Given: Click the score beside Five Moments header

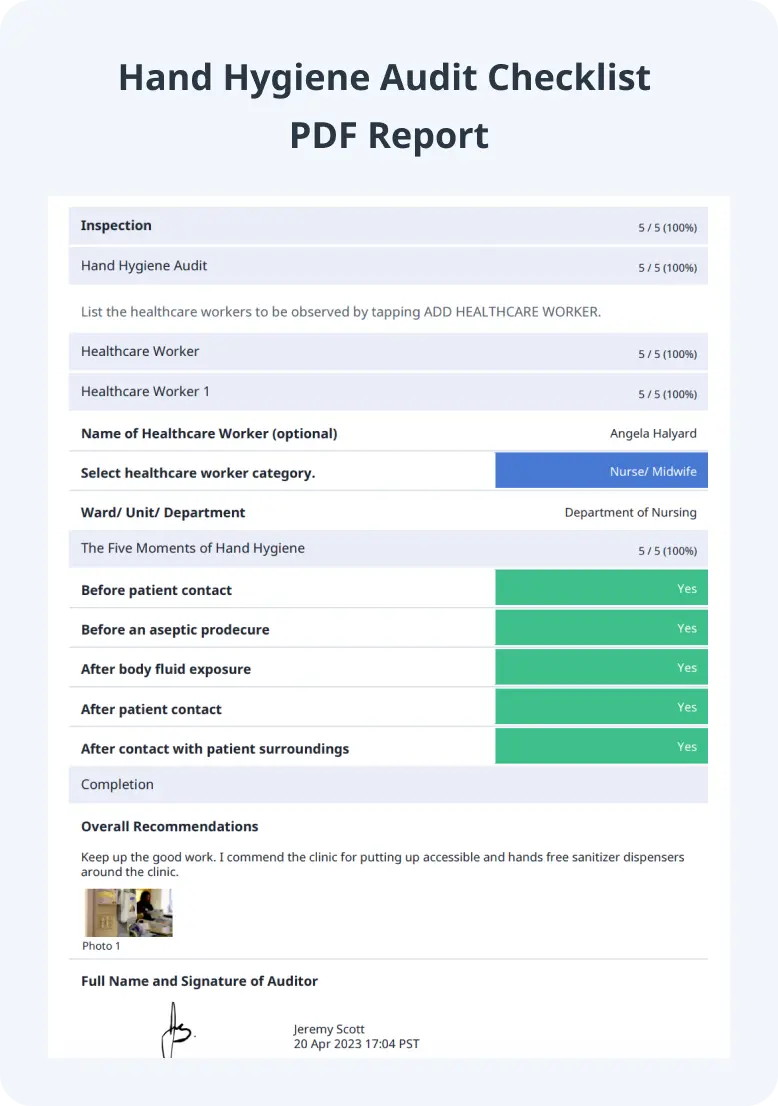Looking at the screenshot, I should point(667,551).
